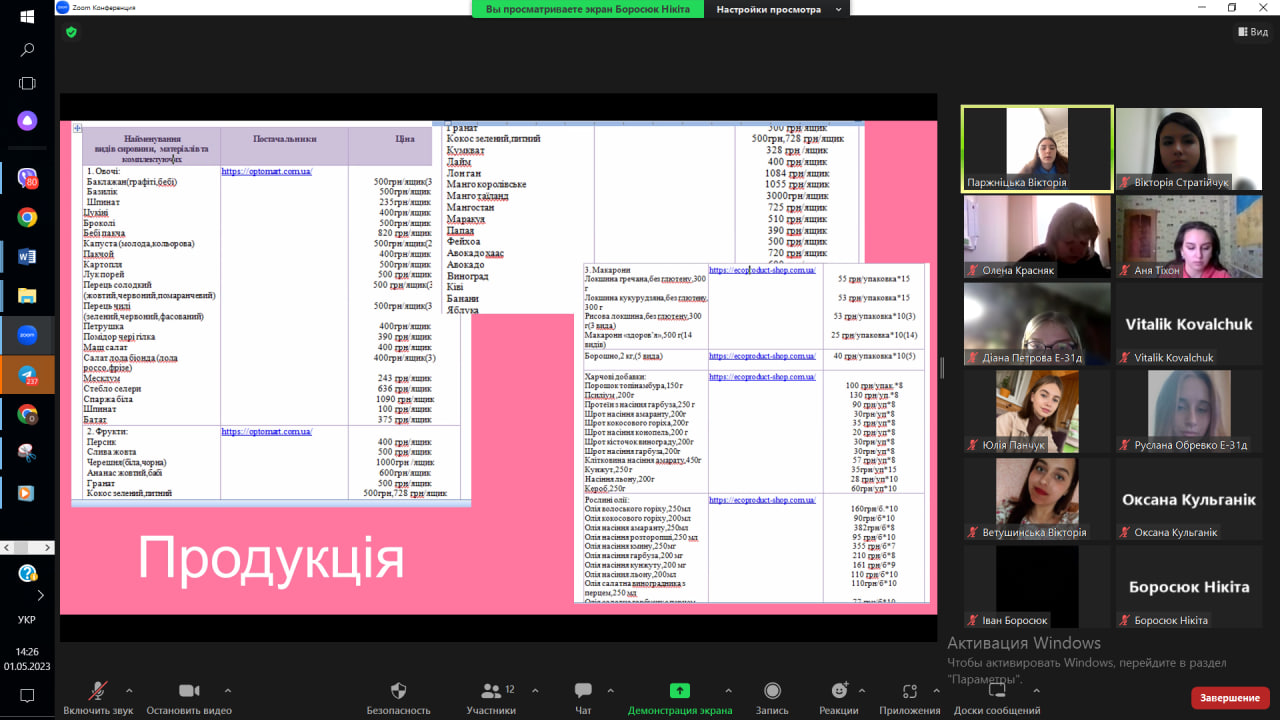Unmute microphone with Включить звук
Screen dimensions: 1280x720
pos(98,691)
